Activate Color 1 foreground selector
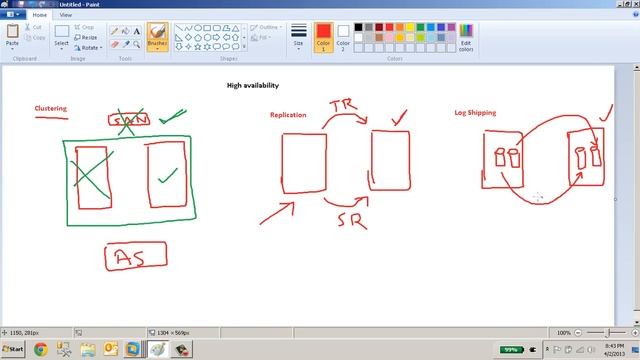The image size is (640, 360). click(x=323, y=38)
